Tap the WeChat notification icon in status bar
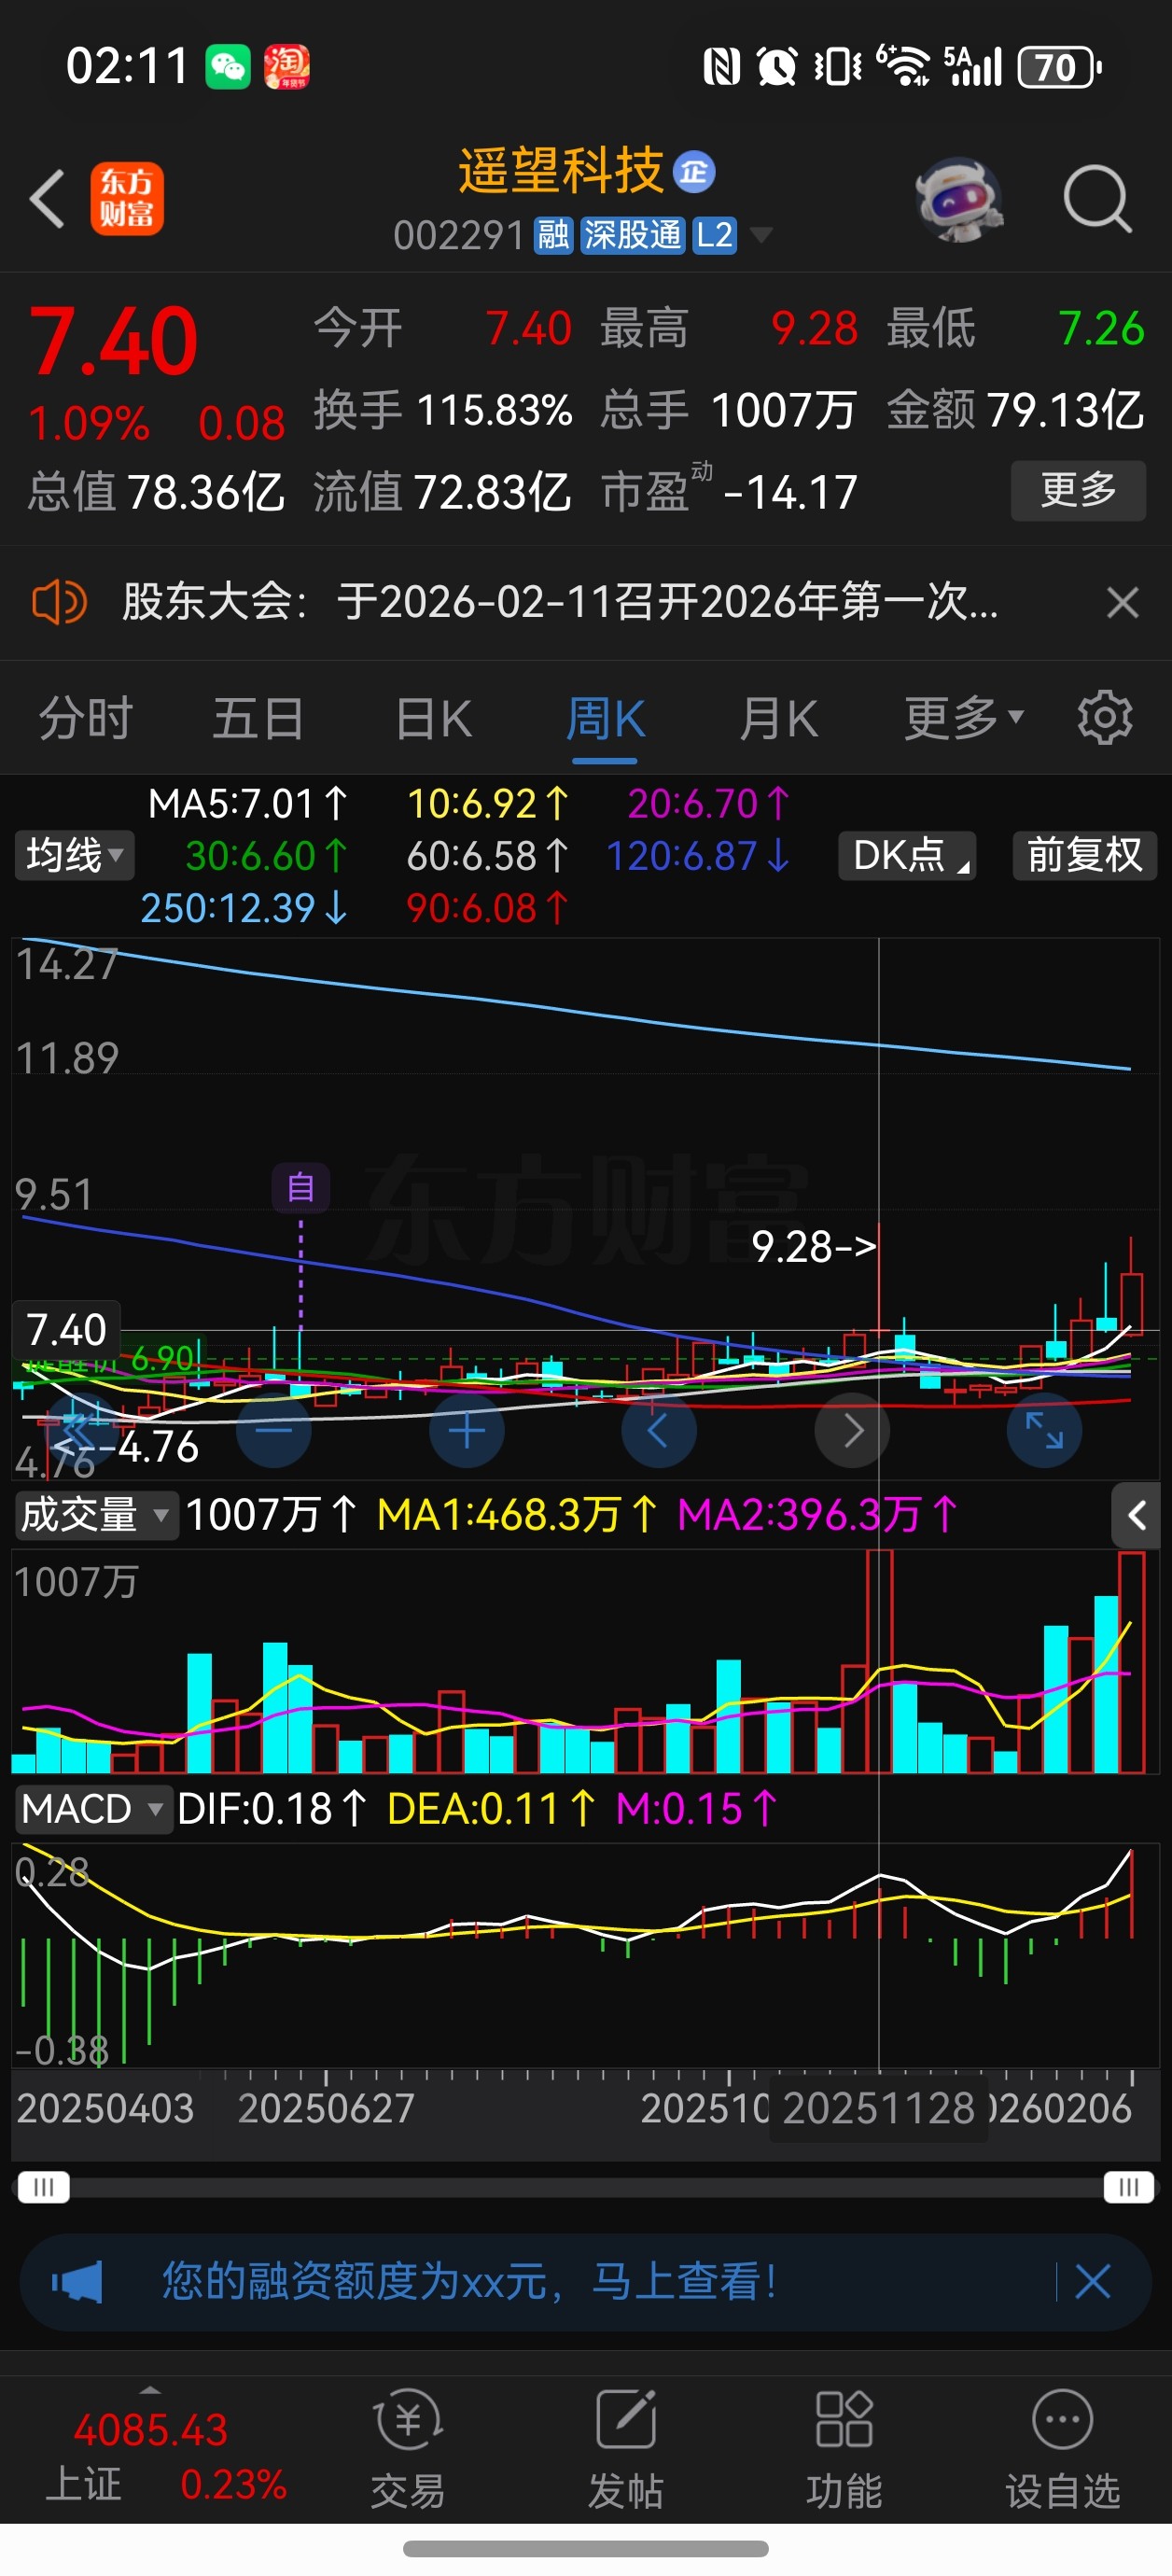This screenshot has height=2576, width=1172. pyautogui.click(x=228, y=67)
